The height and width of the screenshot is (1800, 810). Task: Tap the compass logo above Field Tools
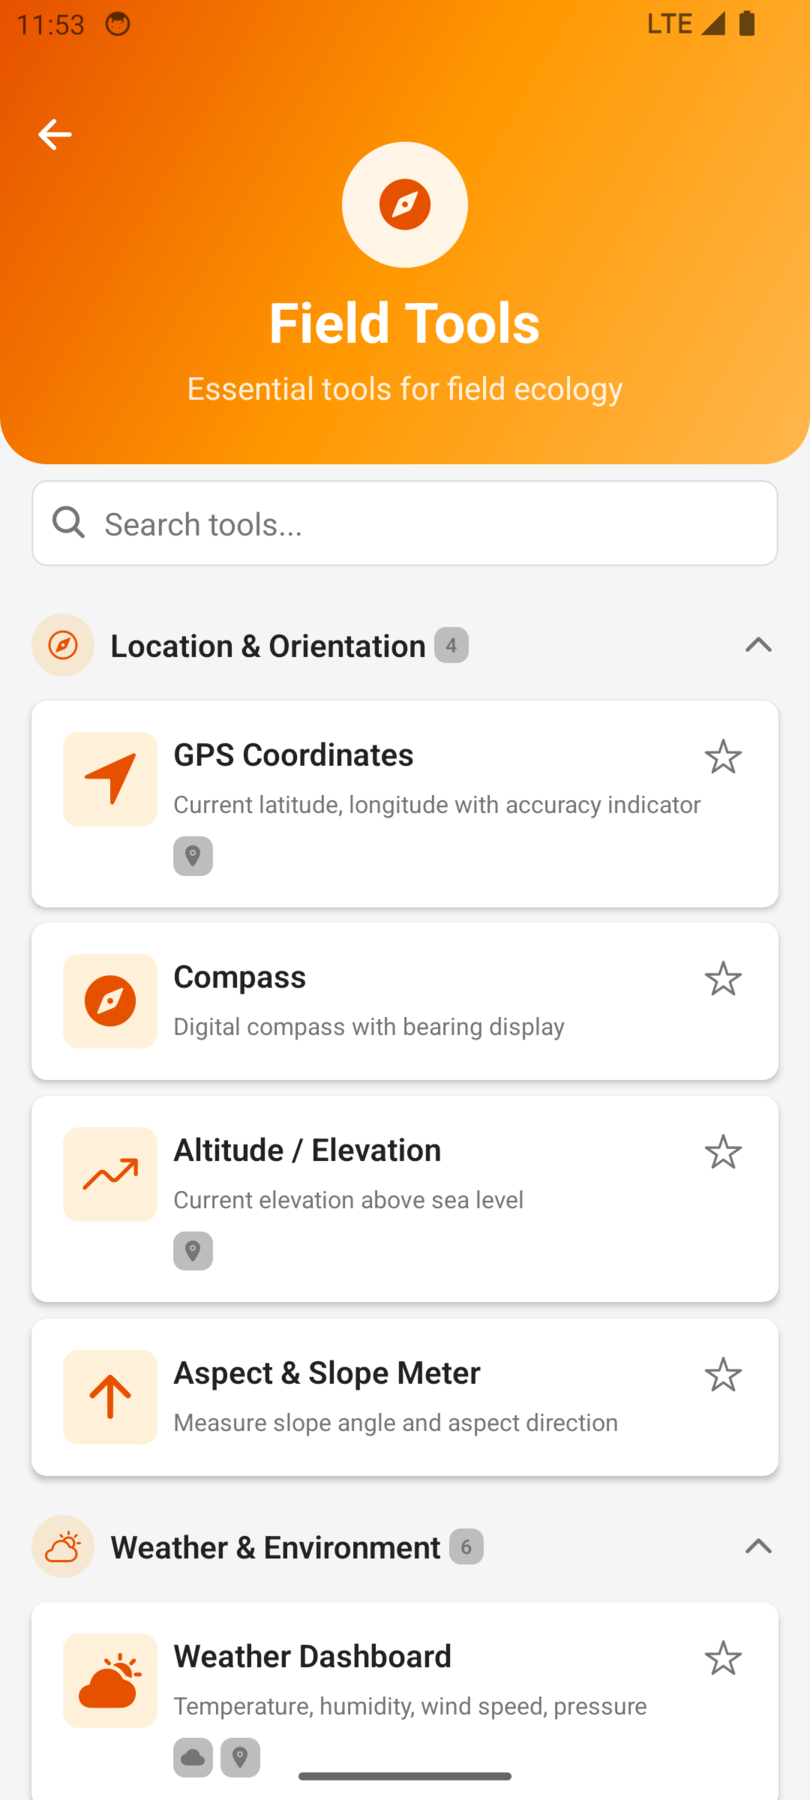click(405, 205)
